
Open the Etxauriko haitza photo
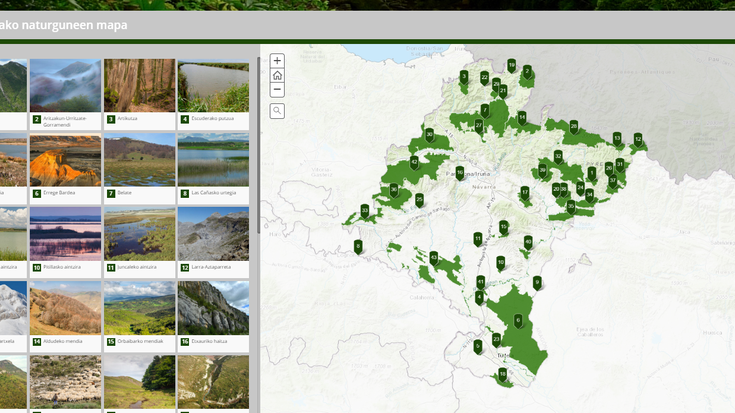pos(213,308)
